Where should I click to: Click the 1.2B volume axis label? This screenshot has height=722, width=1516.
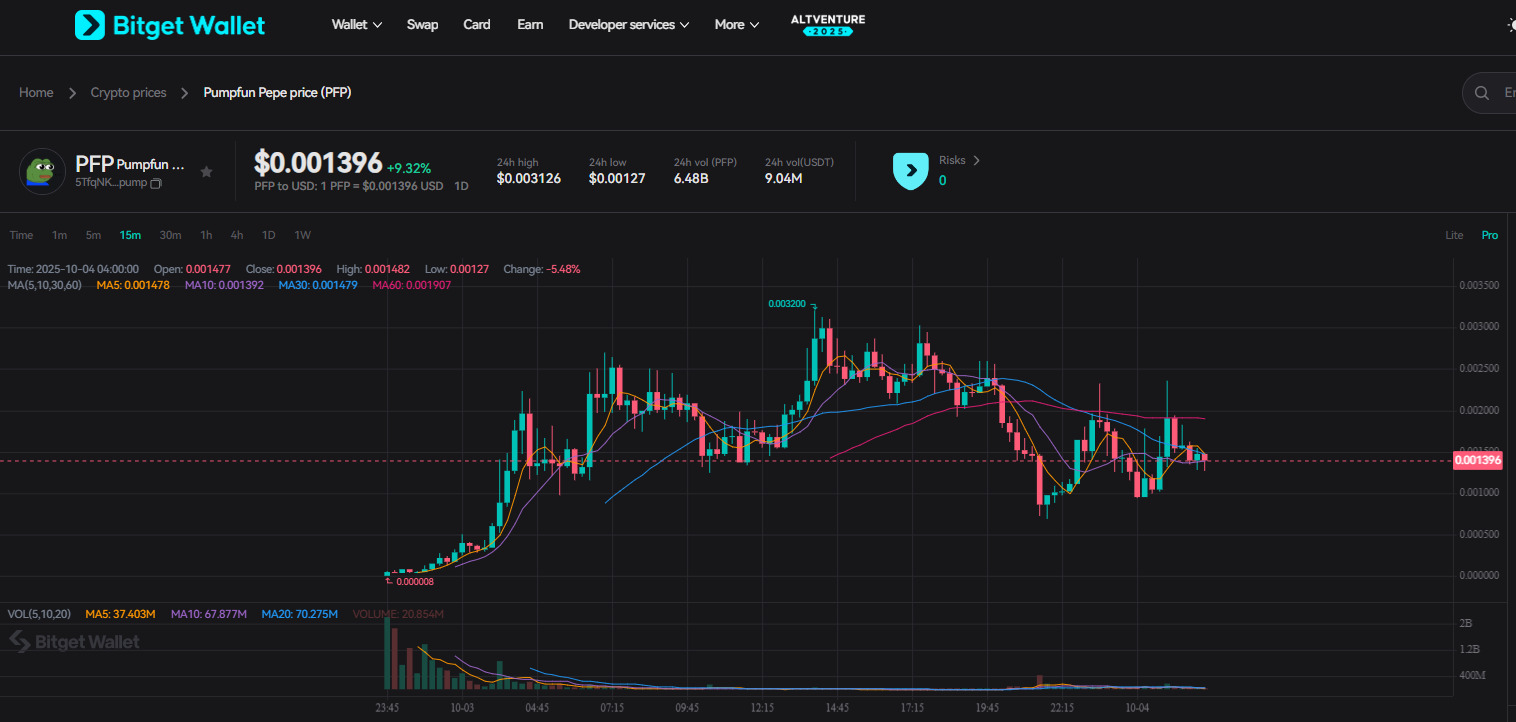1471,649
